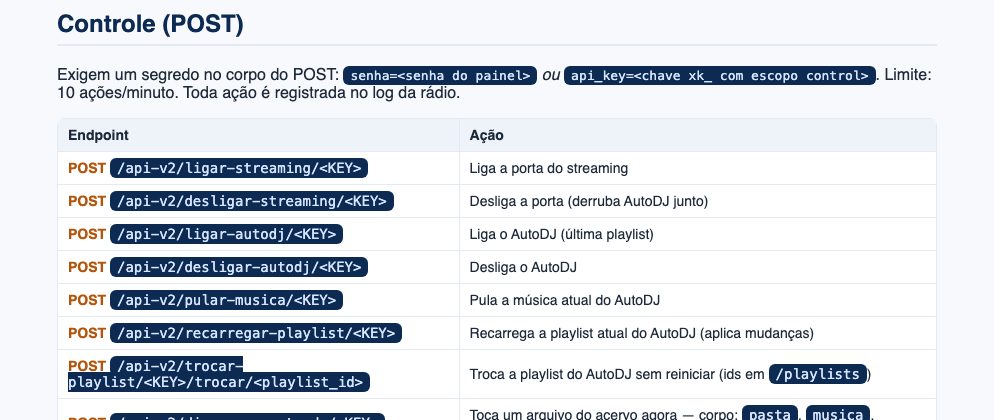Click the '/playlists' code tag
The image size is (994, 420).
coord(817,374)
